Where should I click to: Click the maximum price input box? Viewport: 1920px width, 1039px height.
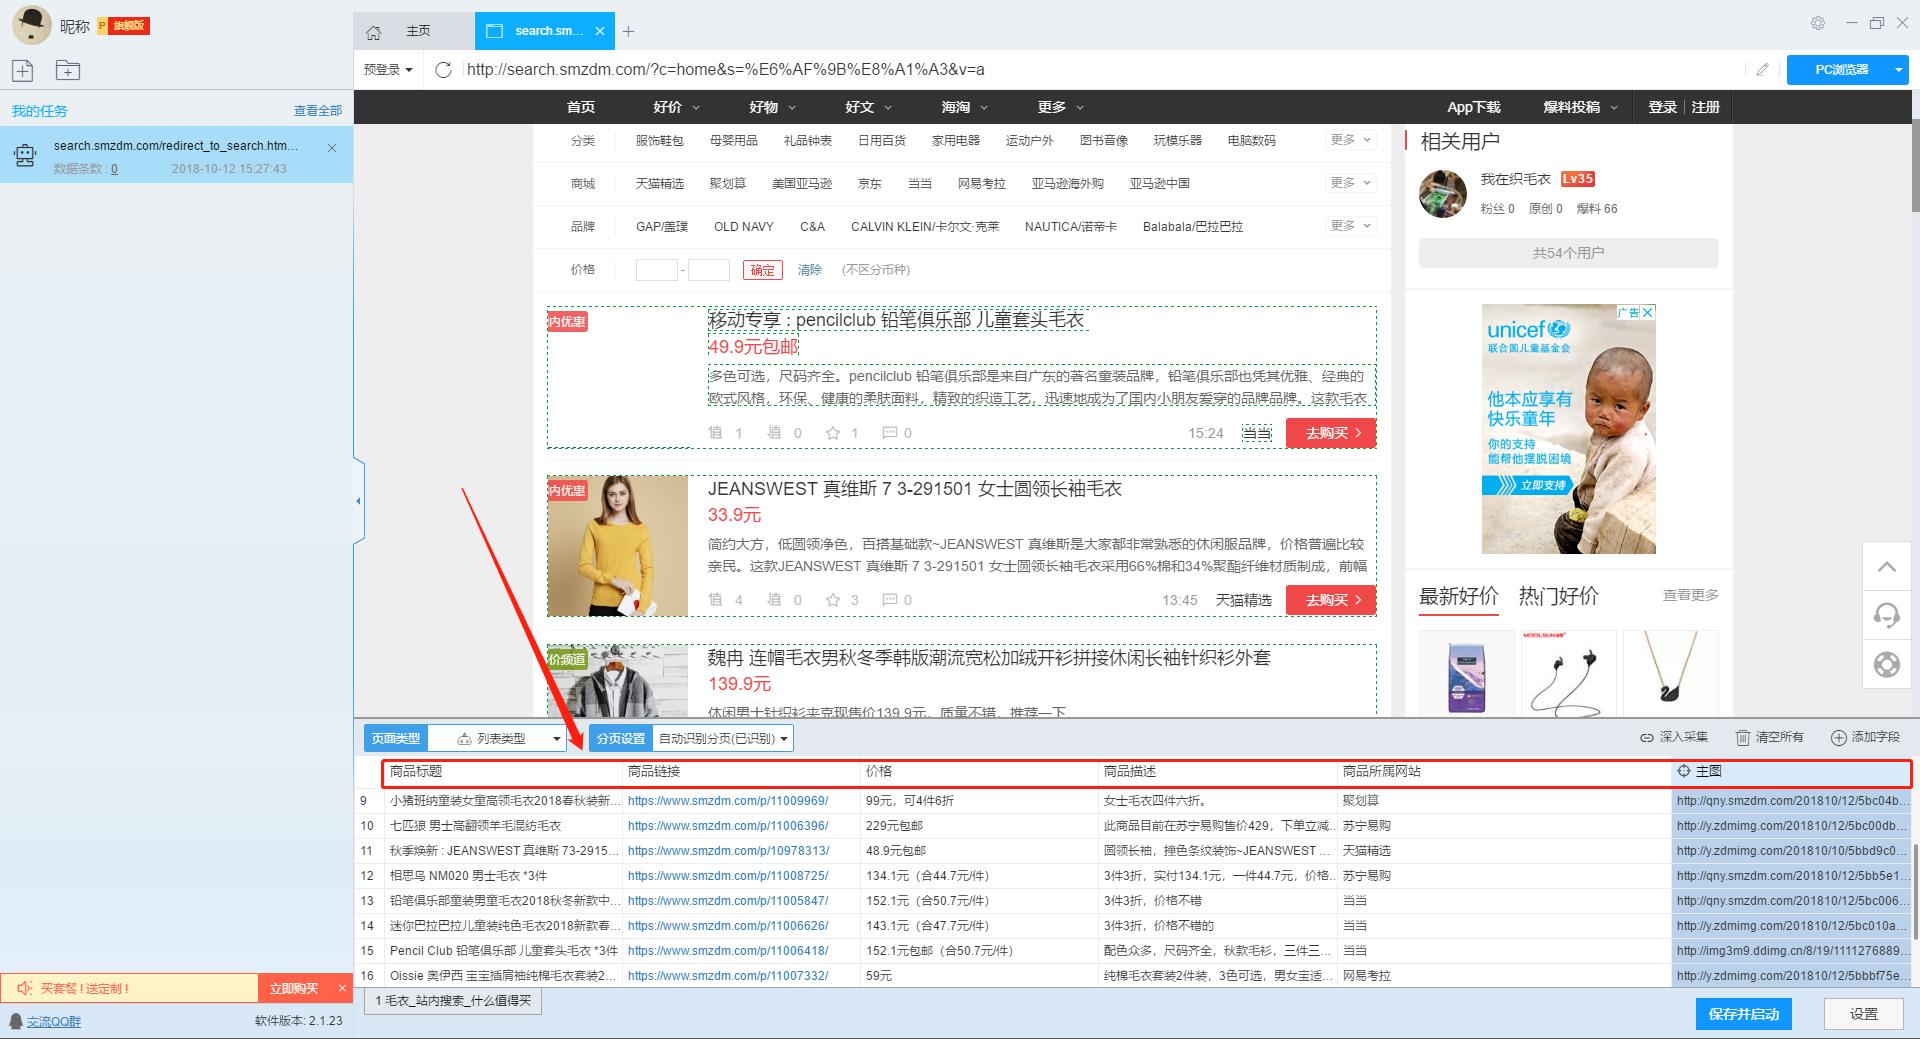[709, 270]
